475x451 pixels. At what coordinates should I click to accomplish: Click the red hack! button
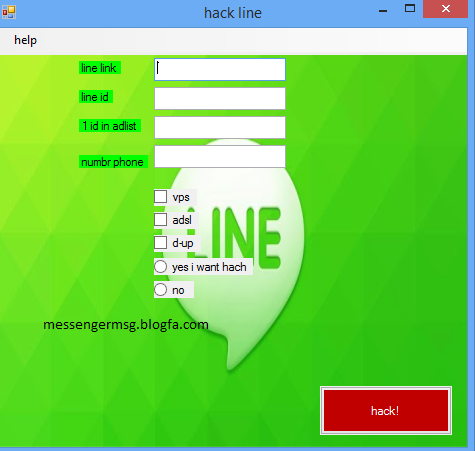(386, 411)
